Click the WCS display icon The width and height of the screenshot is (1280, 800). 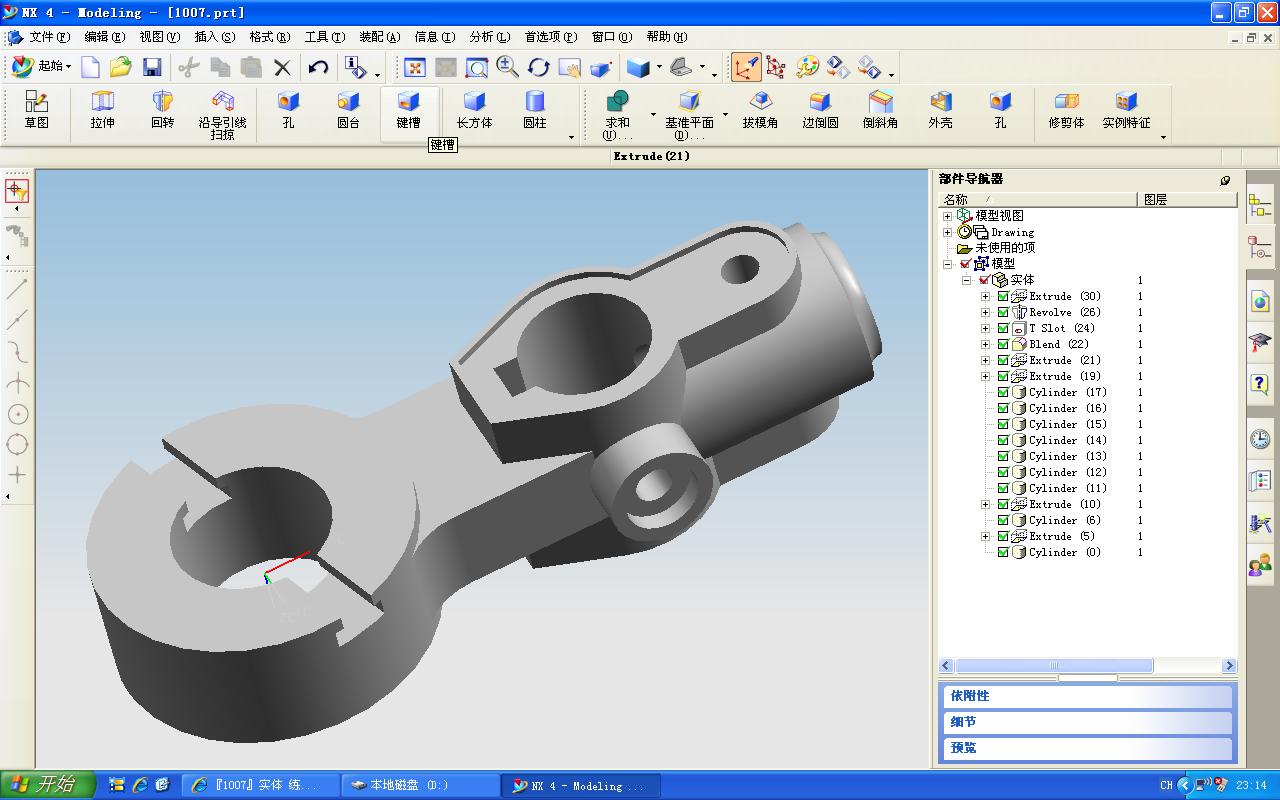click(x=746, y=67)
